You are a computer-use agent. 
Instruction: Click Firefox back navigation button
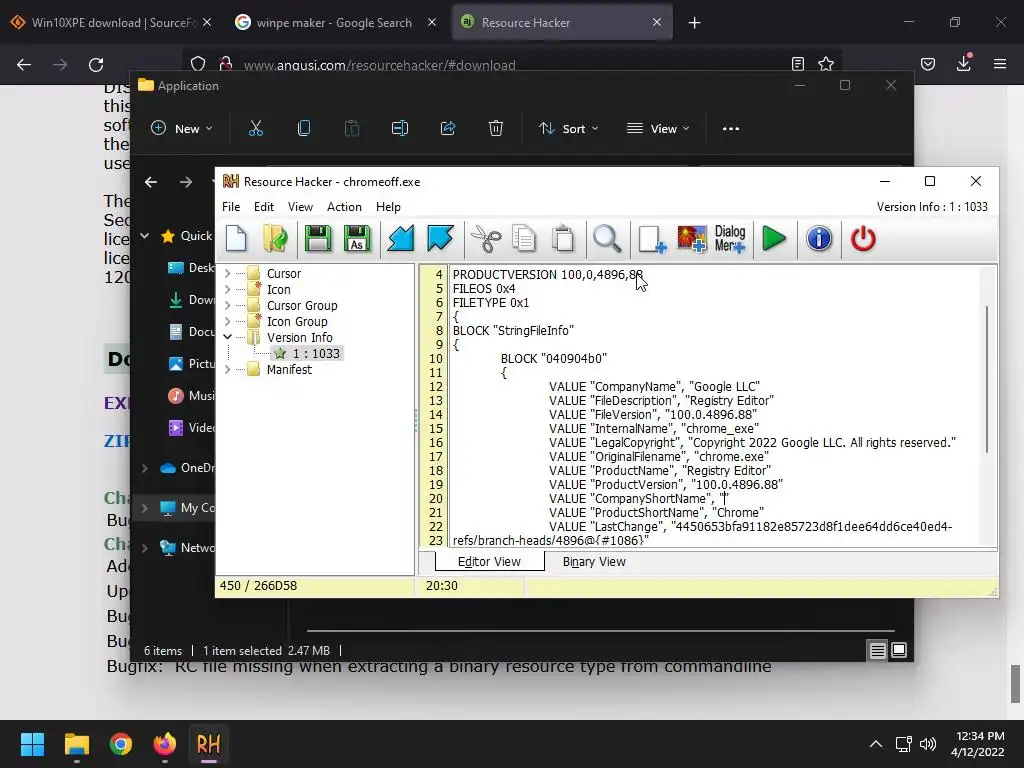pos(24,65)
